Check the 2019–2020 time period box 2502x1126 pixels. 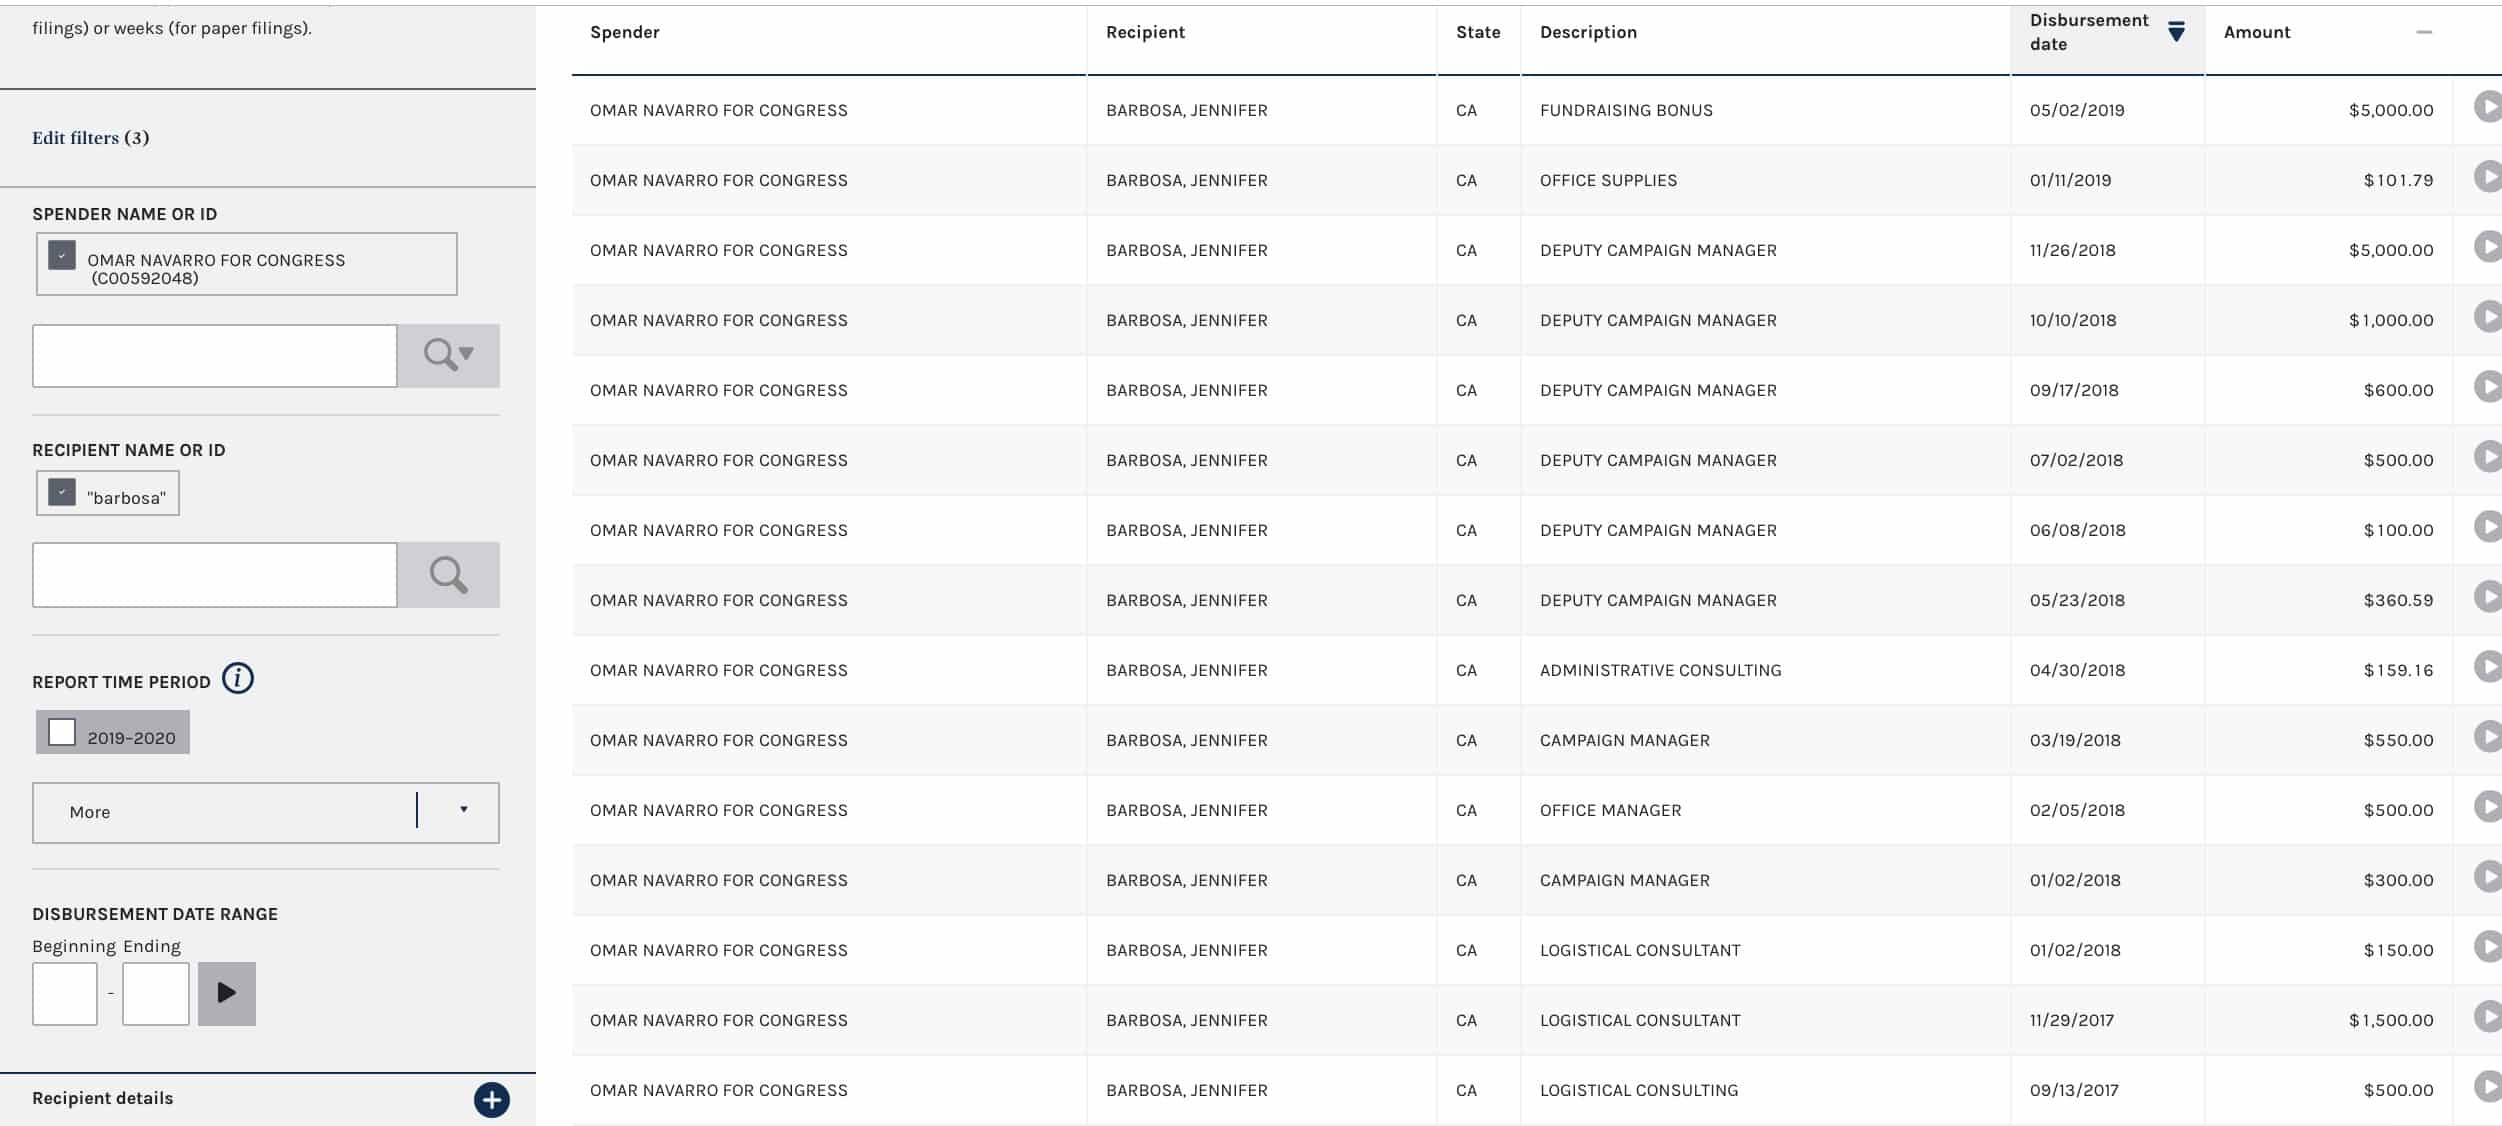click(x=62, y=732)
